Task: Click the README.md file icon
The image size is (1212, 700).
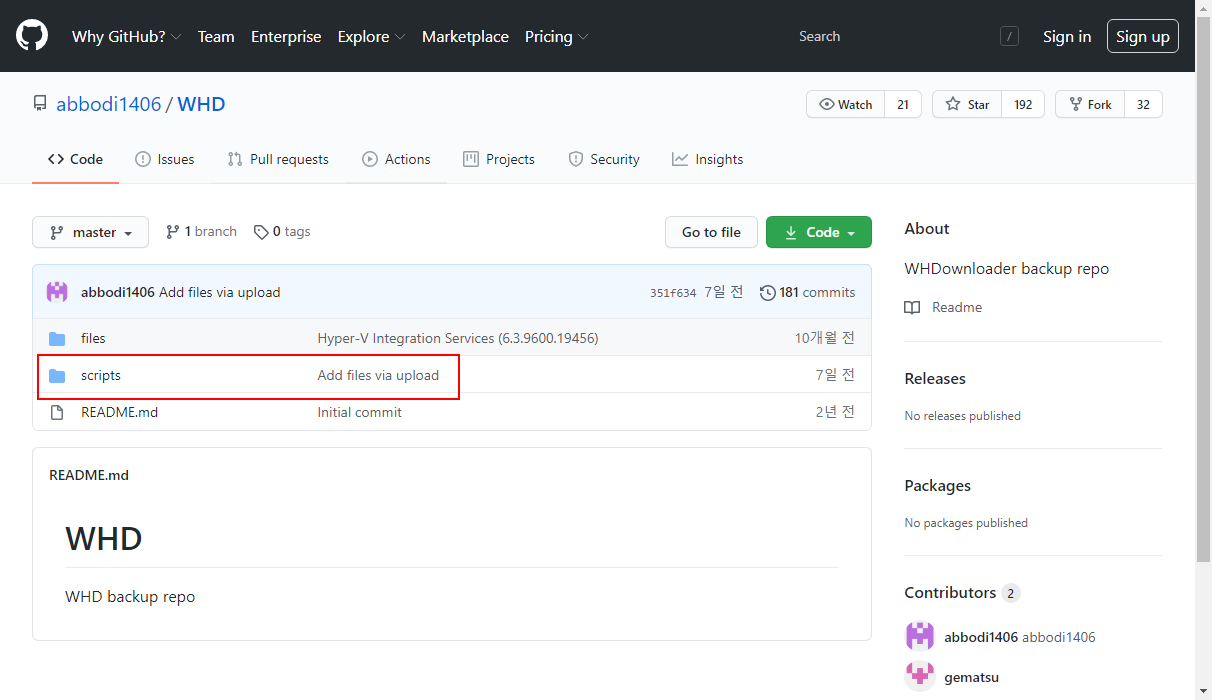Action: coord(57,412)
